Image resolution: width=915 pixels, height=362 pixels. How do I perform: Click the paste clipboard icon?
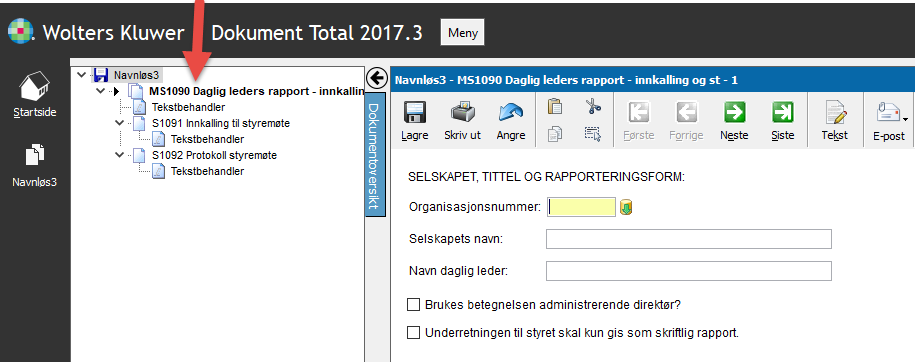[554, 106]
